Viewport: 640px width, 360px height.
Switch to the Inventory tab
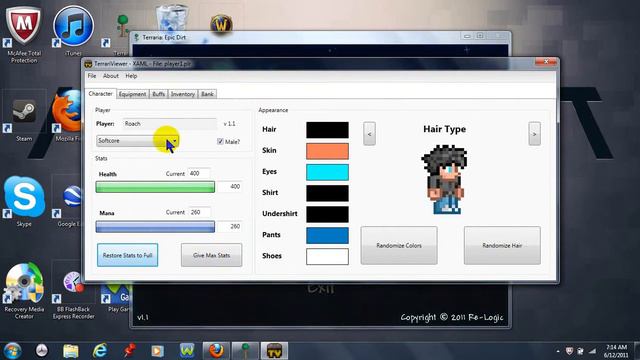(182, 94)
